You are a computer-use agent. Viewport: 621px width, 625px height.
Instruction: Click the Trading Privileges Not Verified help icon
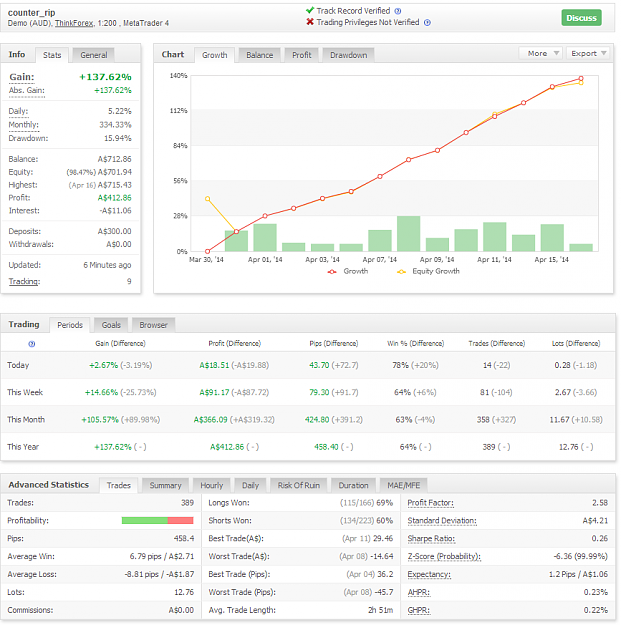point(427,23)
